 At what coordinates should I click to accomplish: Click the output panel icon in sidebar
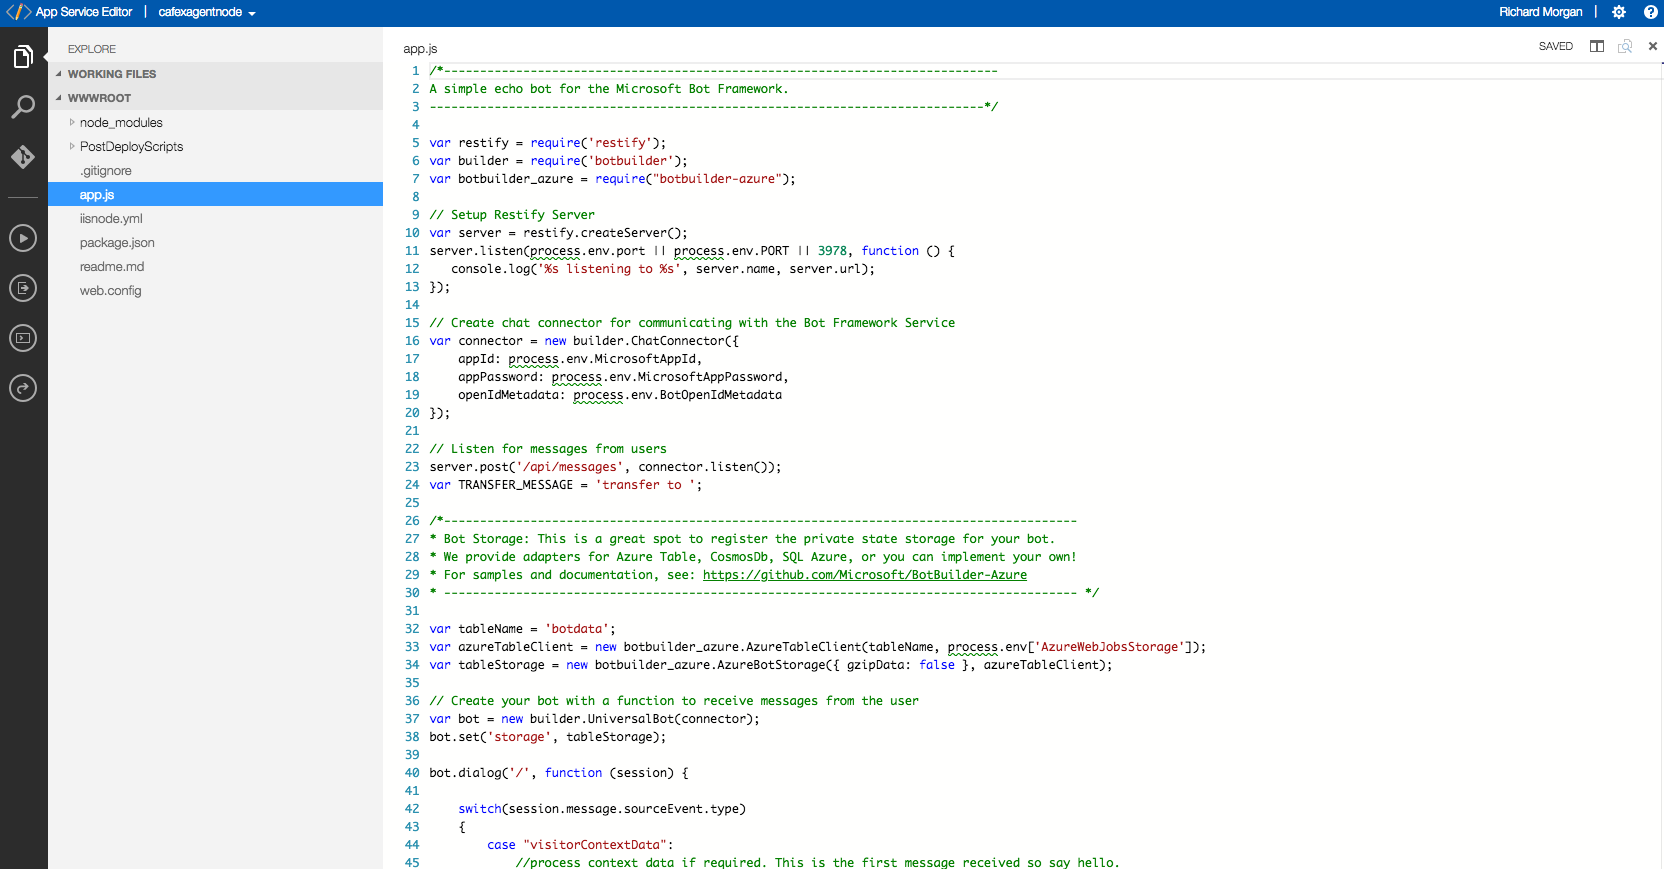23,288
